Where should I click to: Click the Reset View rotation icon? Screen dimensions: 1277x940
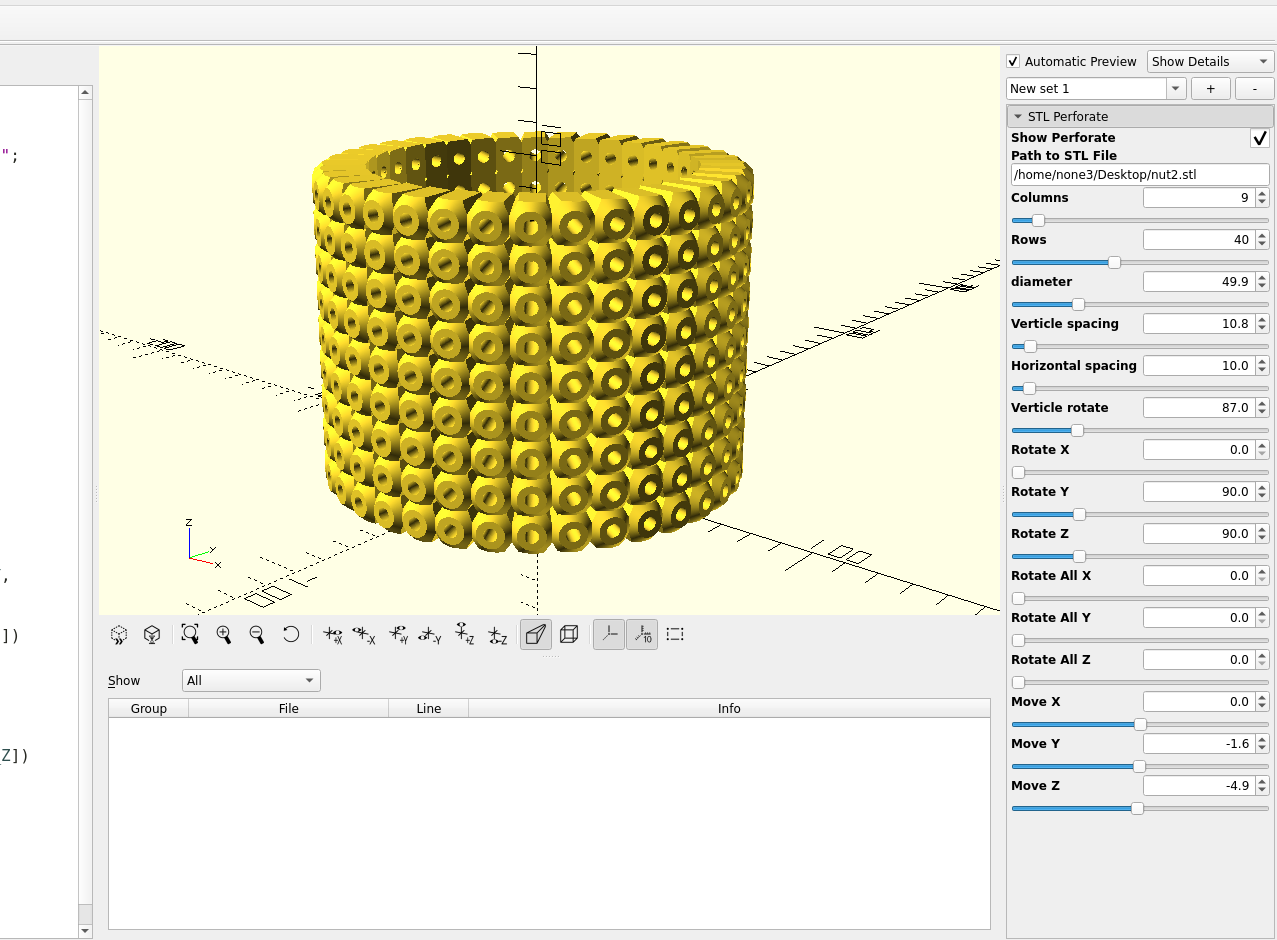click(x=290, y=634)
